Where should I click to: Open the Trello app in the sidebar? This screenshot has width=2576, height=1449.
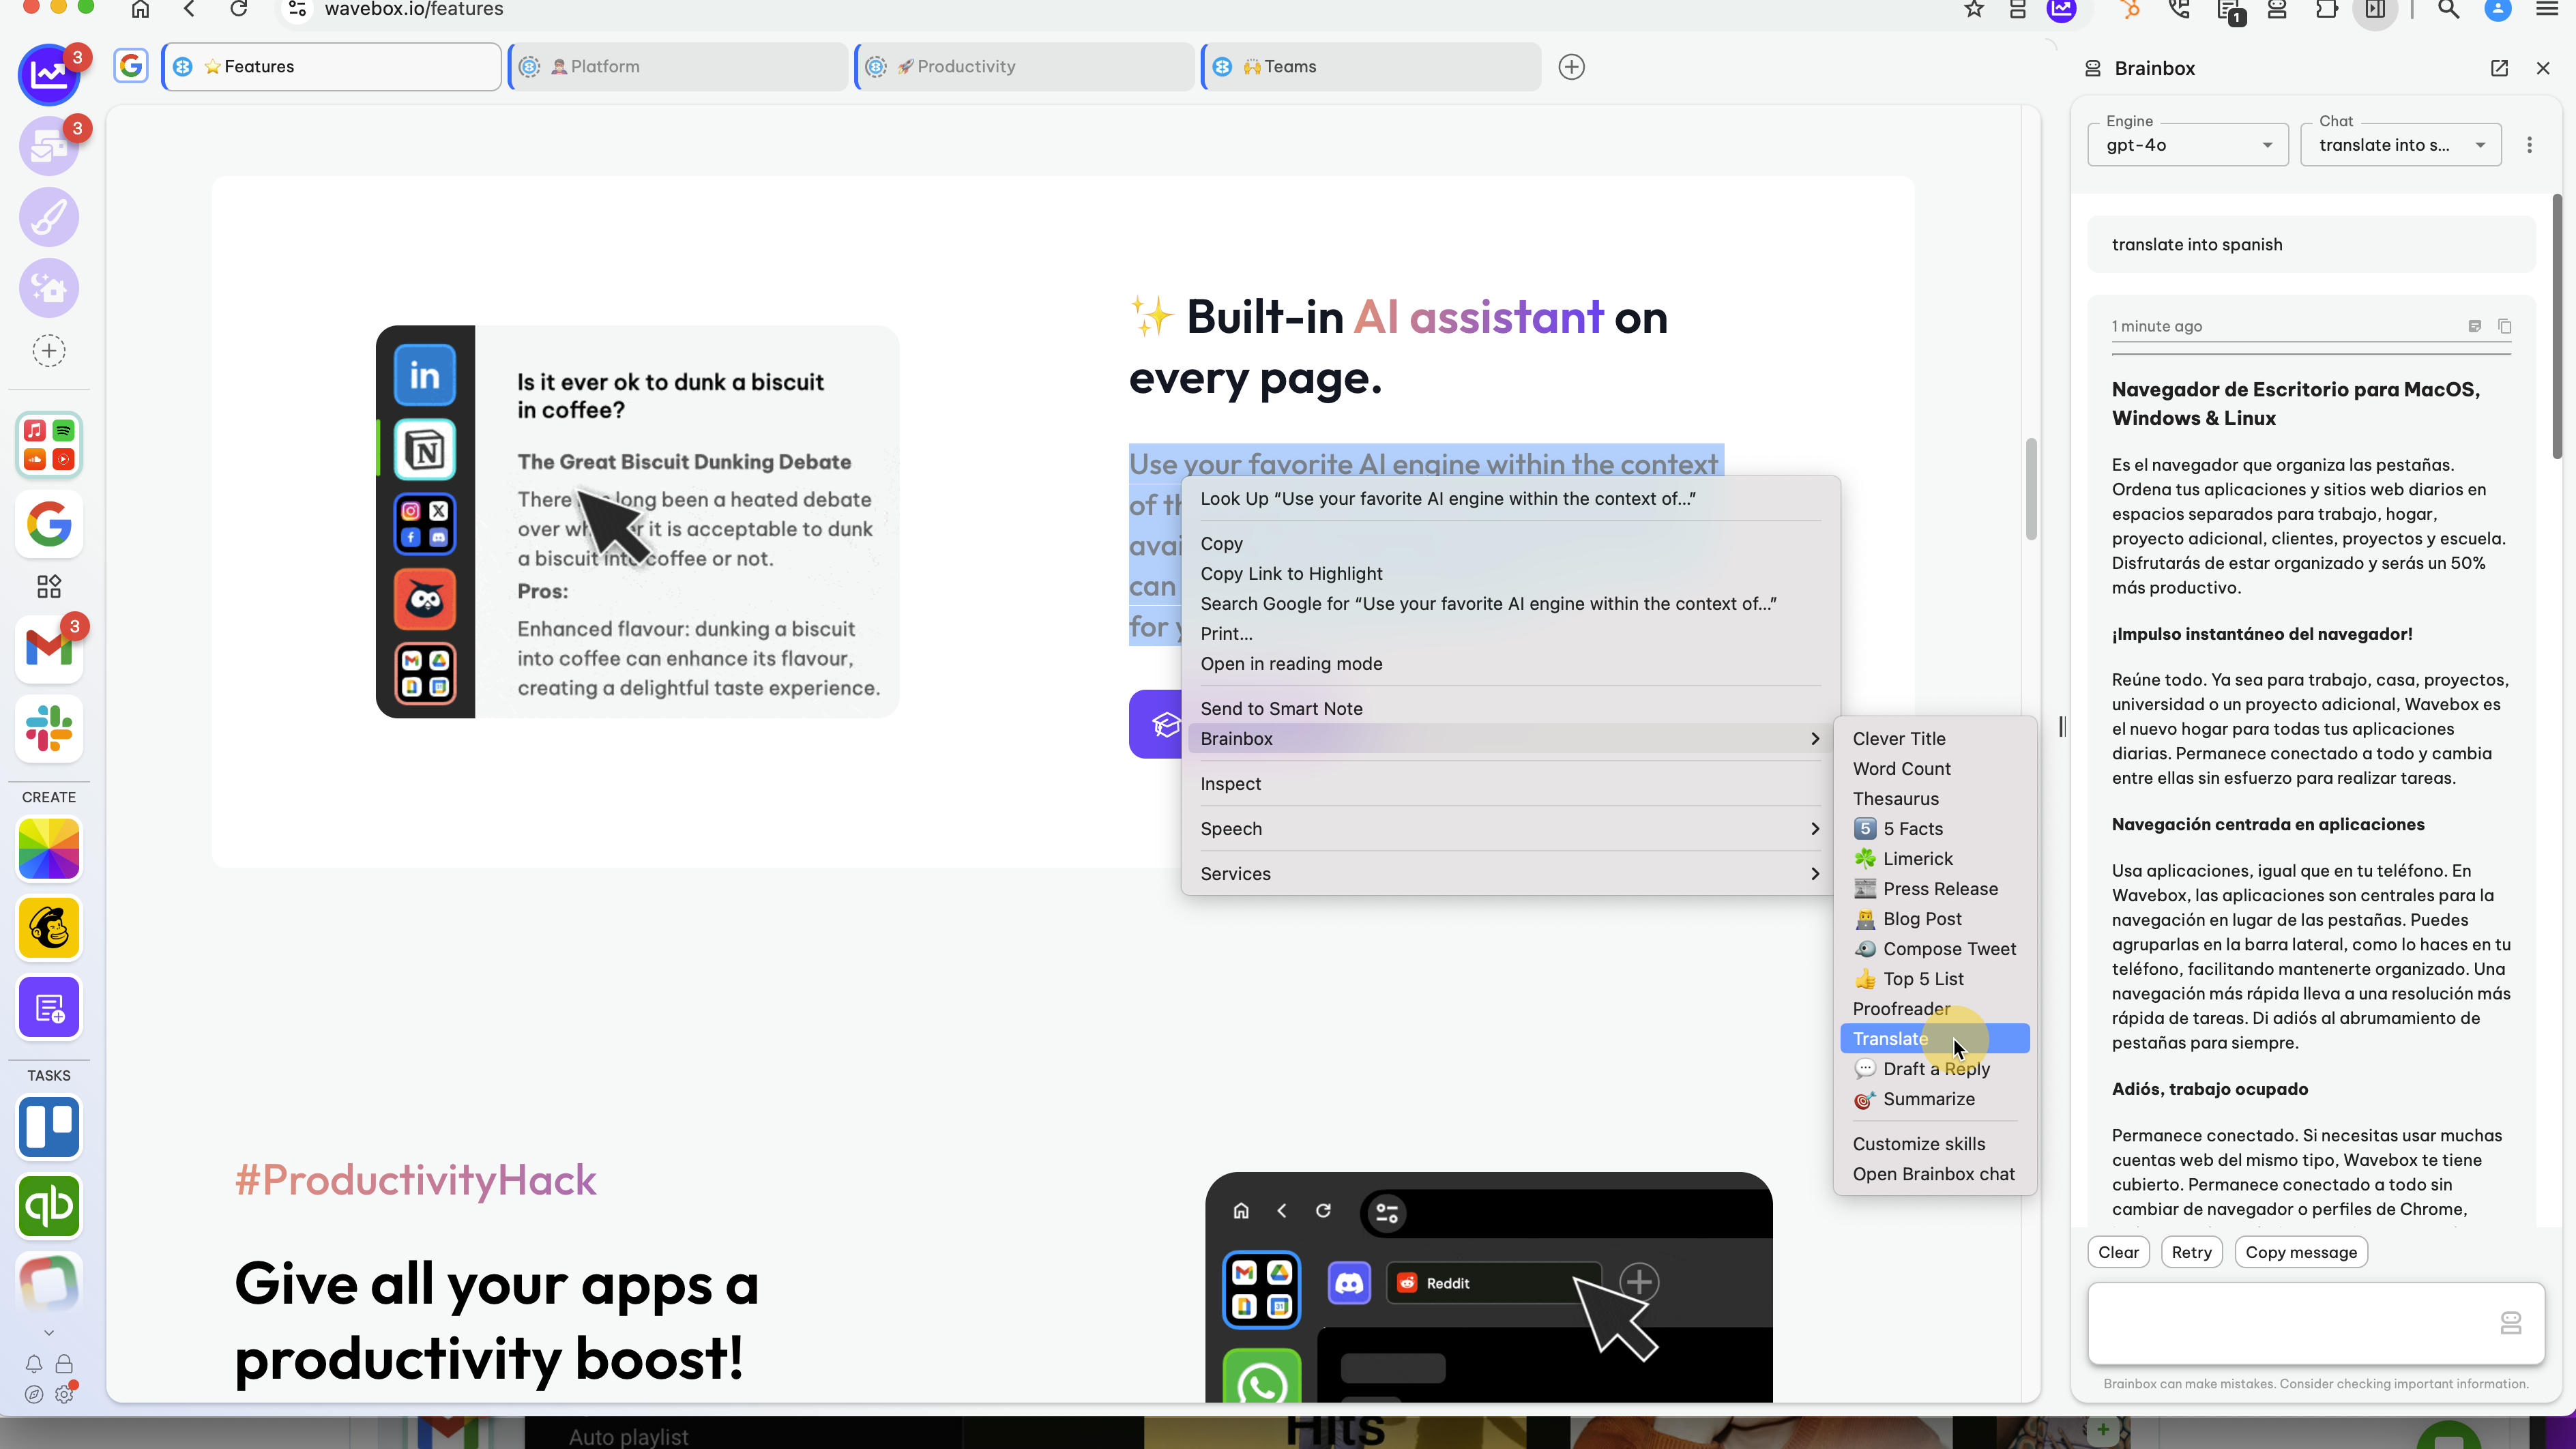pos(49,1127)
